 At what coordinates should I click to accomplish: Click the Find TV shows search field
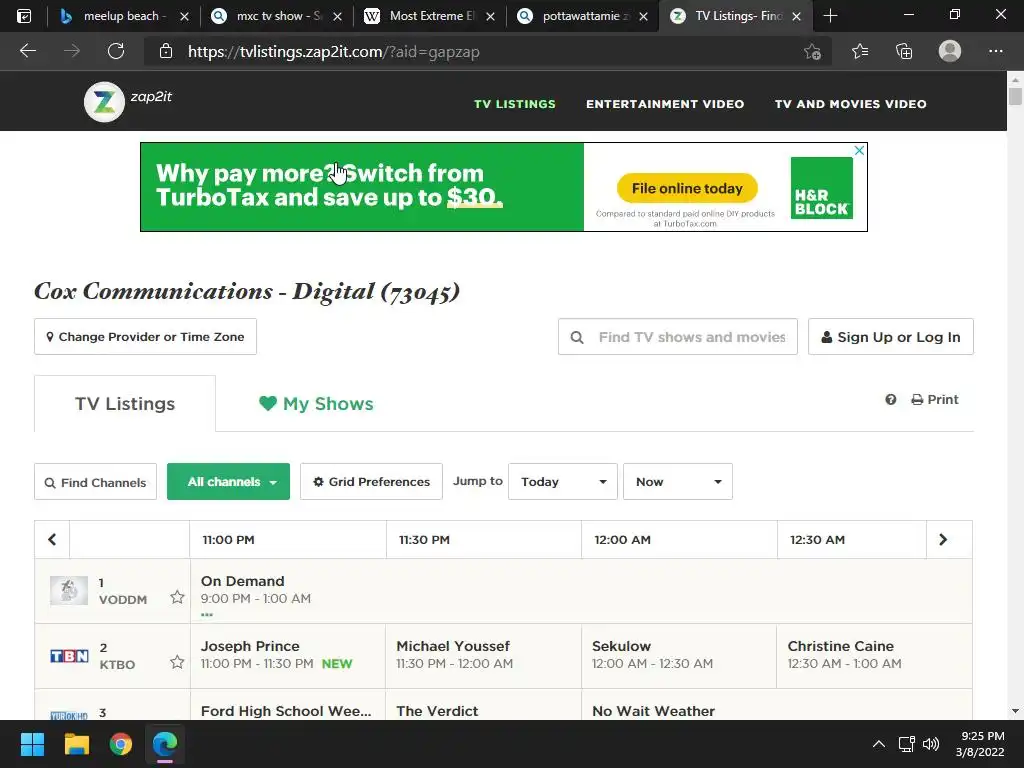pos(678,337)
